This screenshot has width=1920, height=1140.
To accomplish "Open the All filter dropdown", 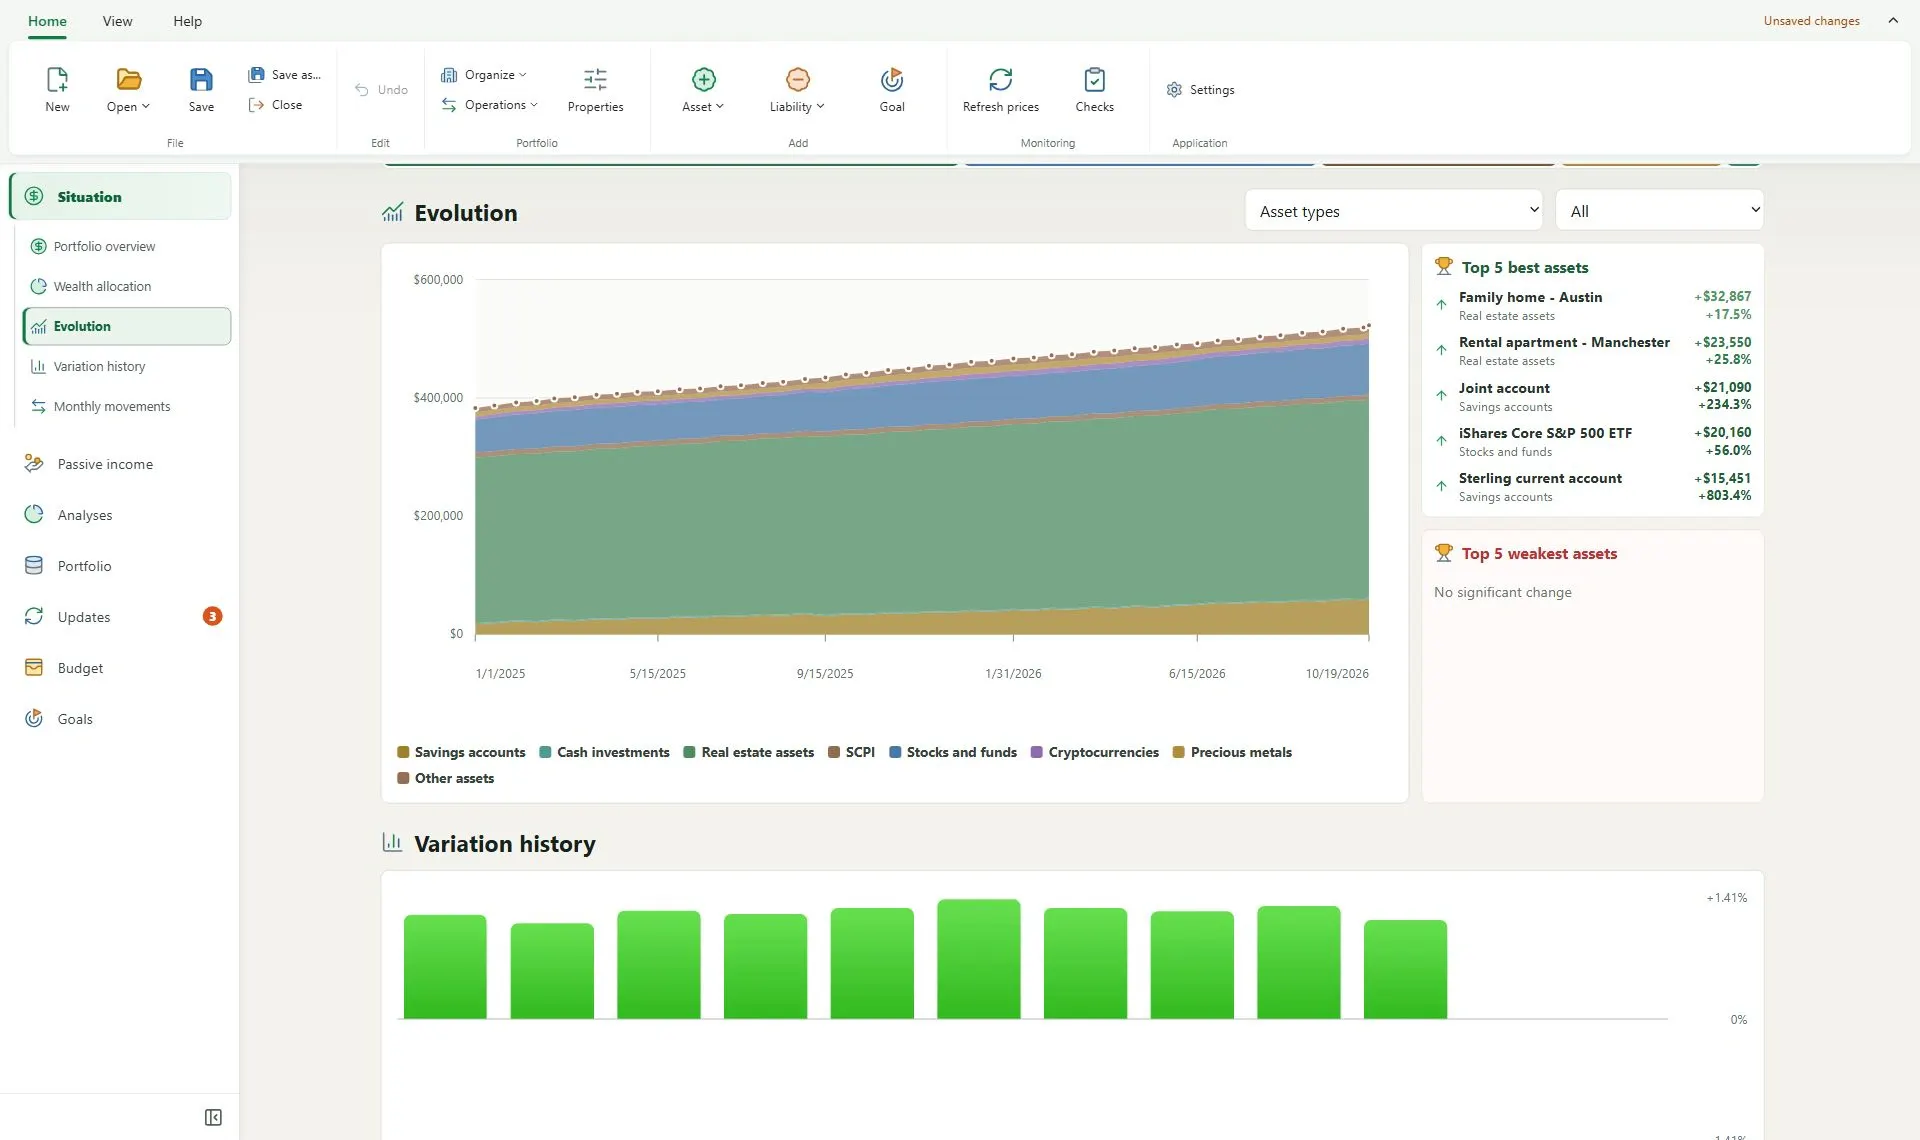I will 1659,211.
